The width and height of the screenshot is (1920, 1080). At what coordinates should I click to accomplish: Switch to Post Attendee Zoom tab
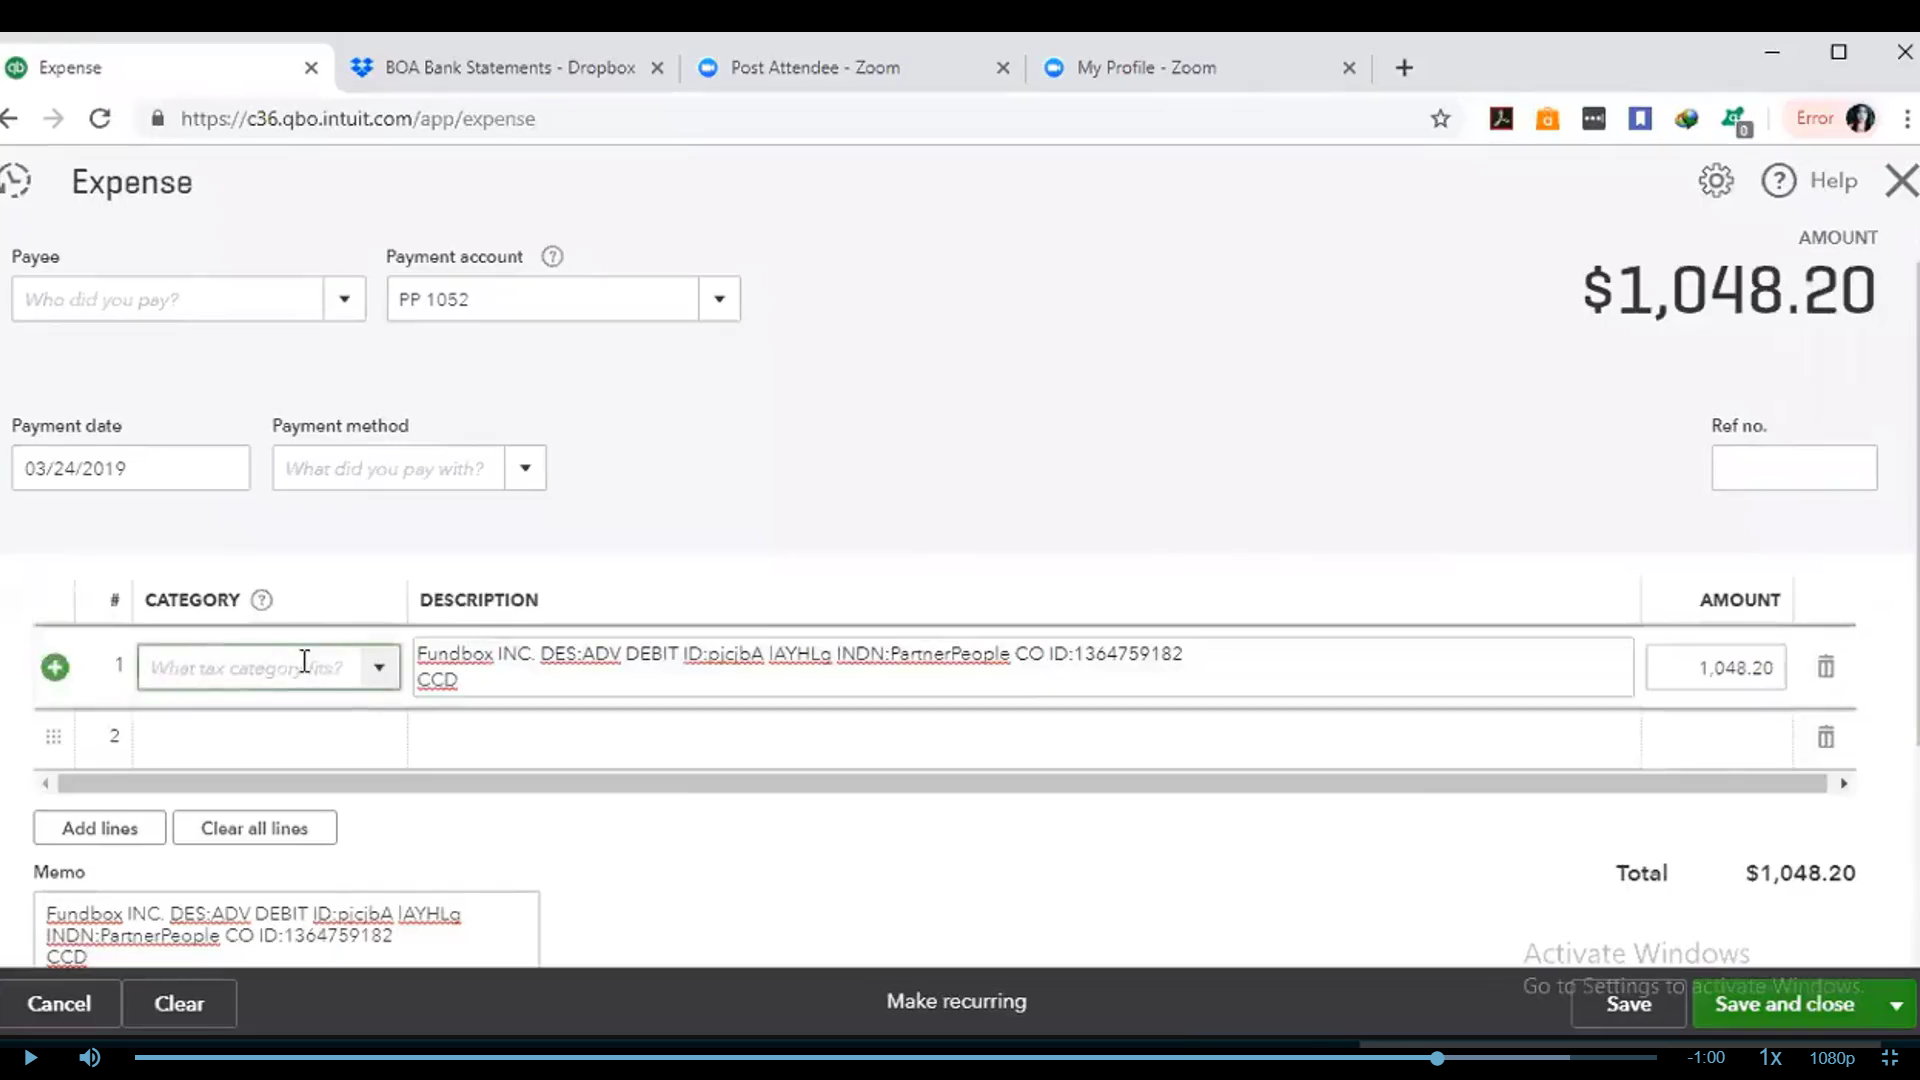[814, 68]
